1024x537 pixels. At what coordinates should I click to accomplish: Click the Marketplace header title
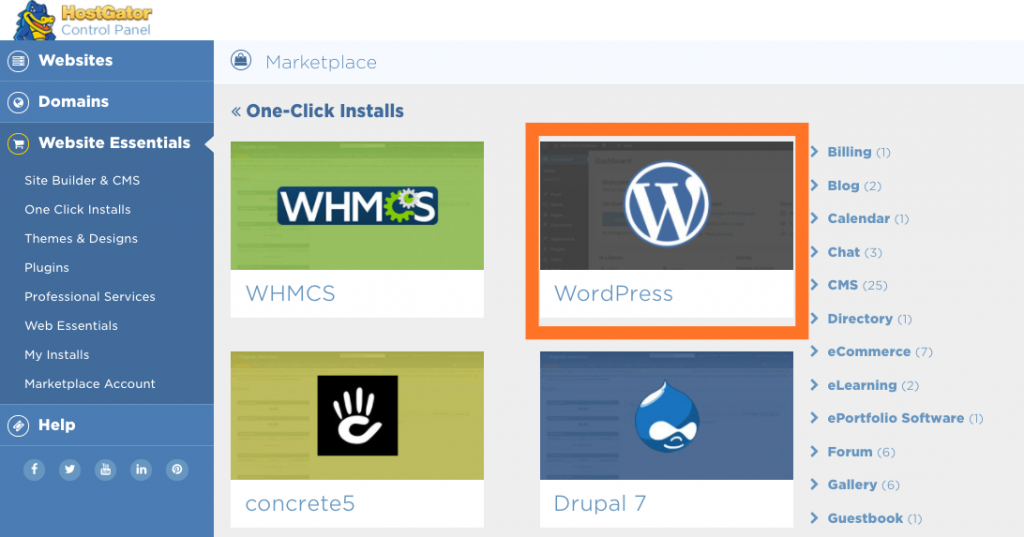[x=321, y=62]
